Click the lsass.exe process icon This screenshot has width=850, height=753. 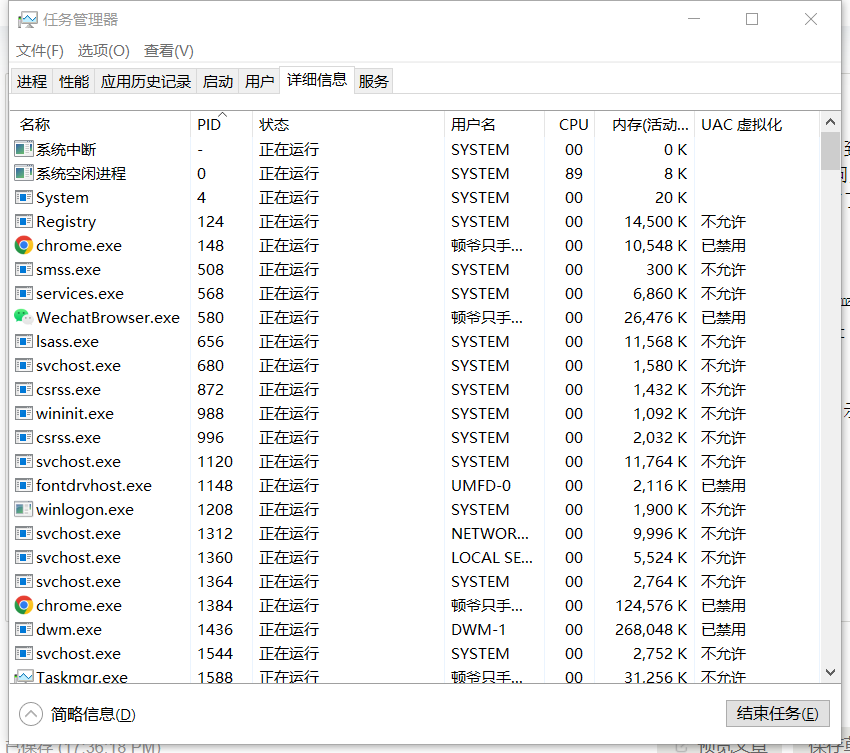[23, 342]
